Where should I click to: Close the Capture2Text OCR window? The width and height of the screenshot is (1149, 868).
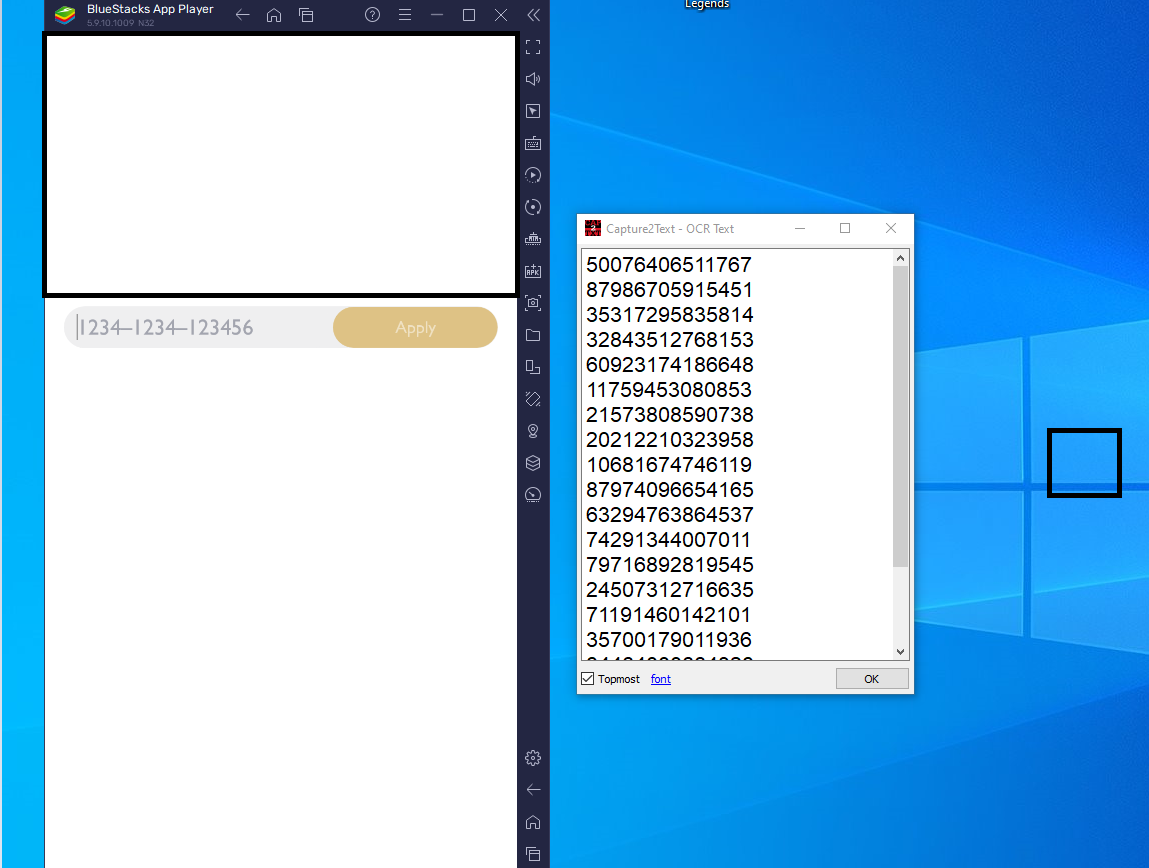[890, 229]
